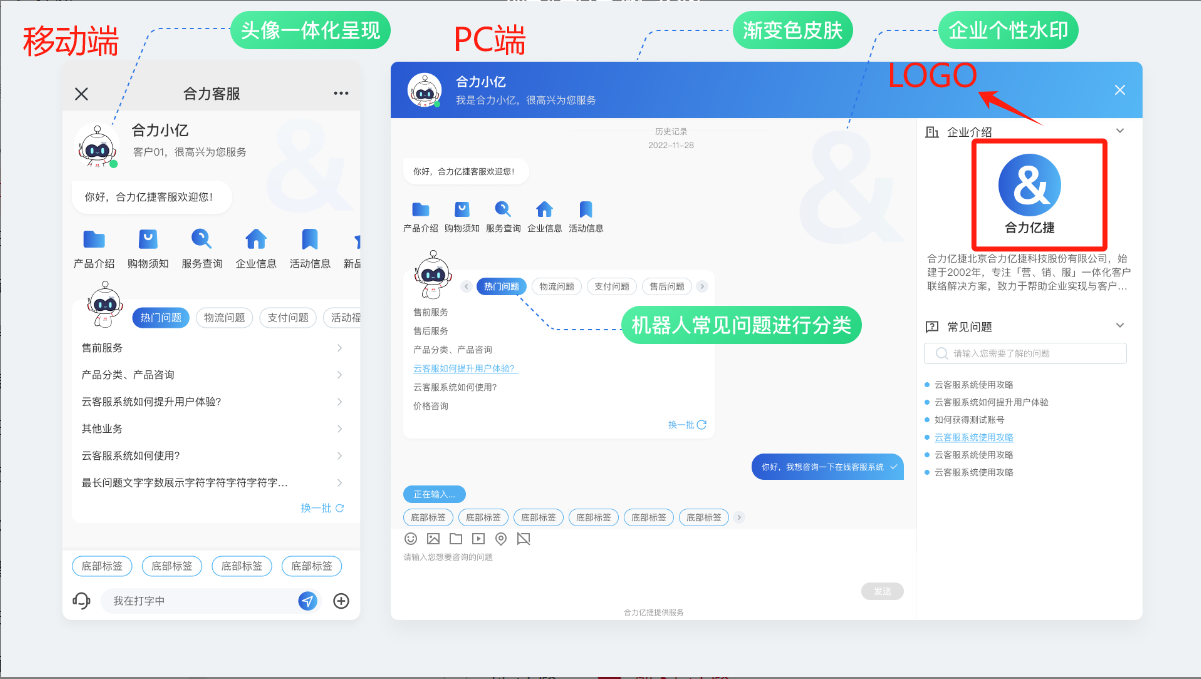The image size is (1201, 679).
Task: Click the 产品介绍 icon in the PC chat
Action: (x=421, y=209)
